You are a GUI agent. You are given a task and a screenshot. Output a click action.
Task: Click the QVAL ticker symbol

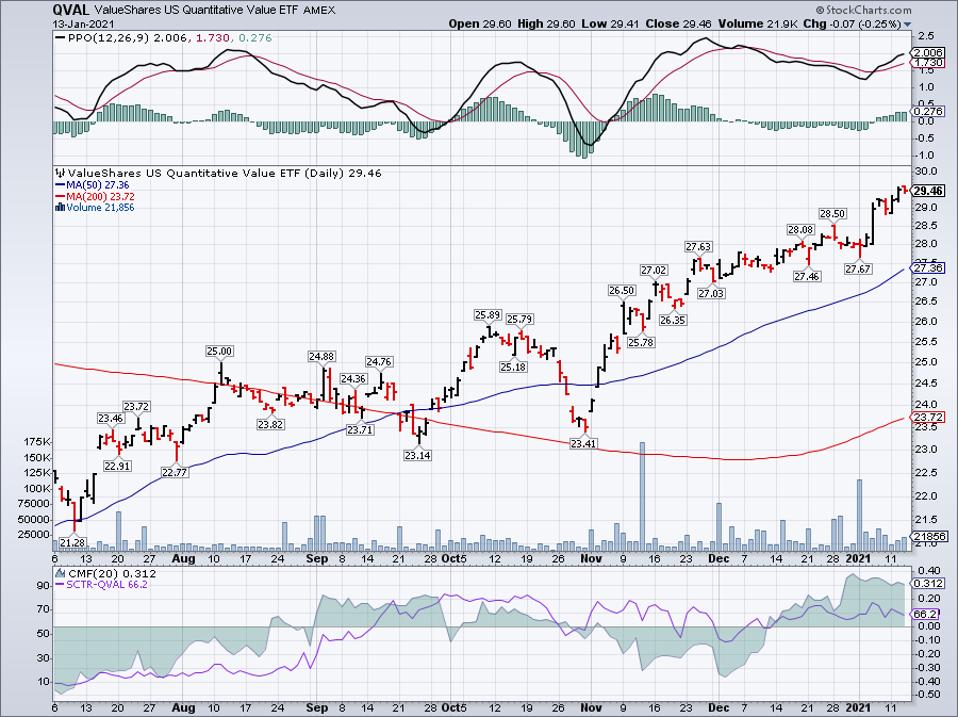pyautogui.click(x=71, y=10)
